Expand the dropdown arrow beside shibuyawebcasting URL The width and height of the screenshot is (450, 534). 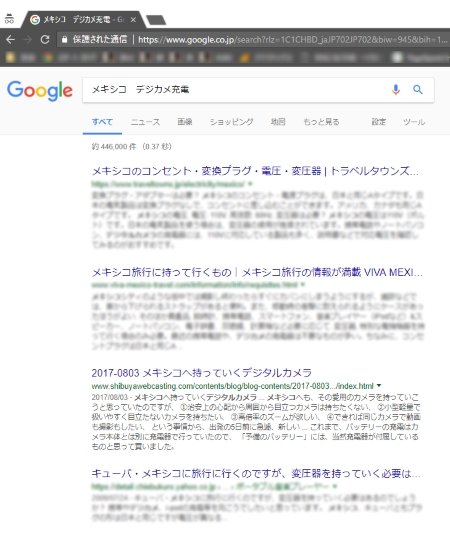379,386
